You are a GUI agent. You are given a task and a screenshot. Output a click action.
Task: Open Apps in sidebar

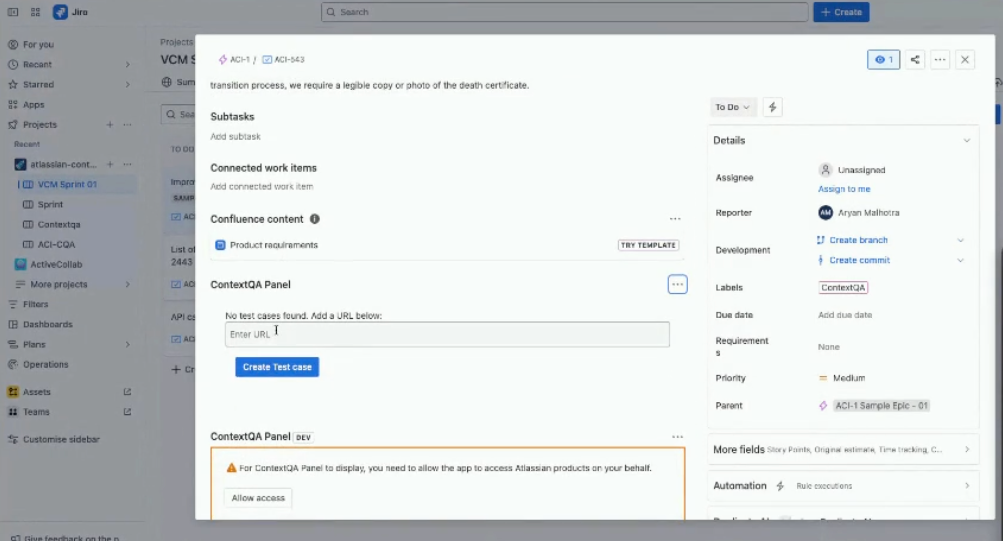(33, 105)
